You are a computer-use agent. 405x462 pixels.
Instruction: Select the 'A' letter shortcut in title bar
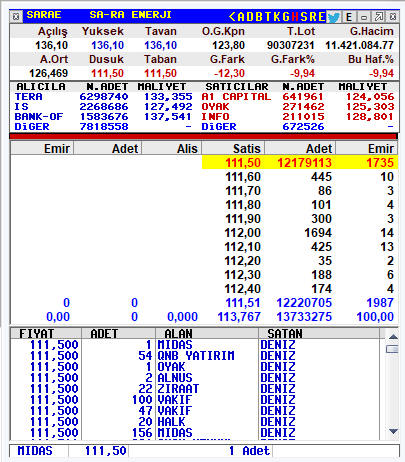[x=241, y=16]
